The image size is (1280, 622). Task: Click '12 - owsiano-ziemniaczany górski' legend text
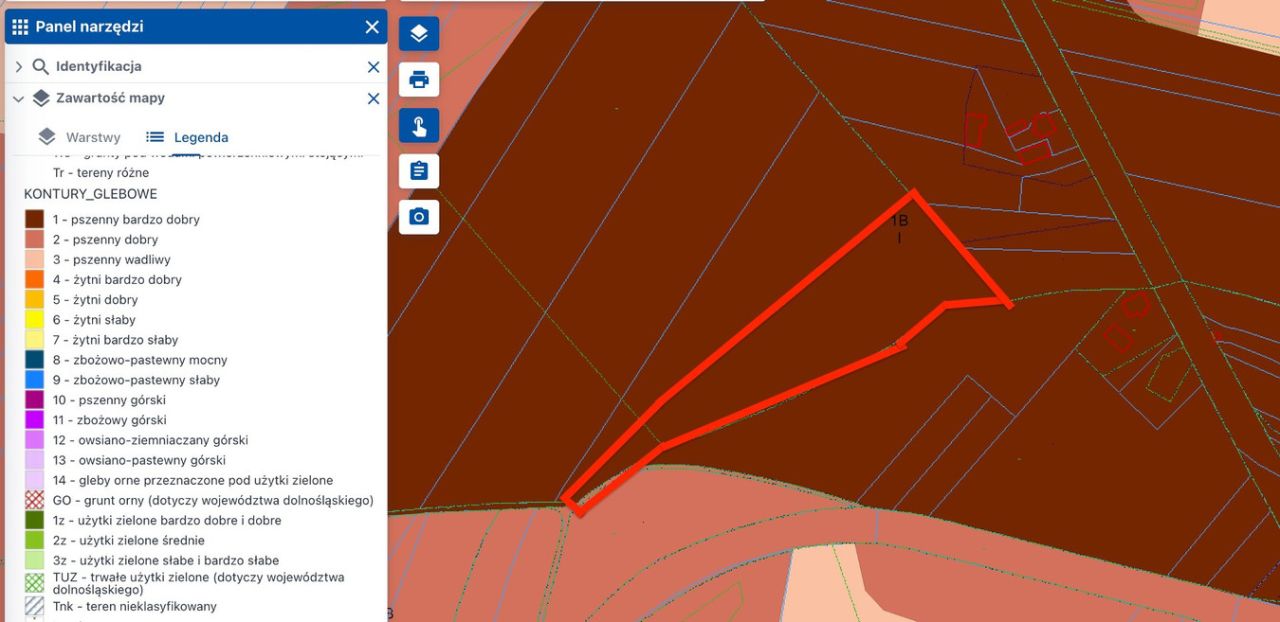click(x=150, y=440)
